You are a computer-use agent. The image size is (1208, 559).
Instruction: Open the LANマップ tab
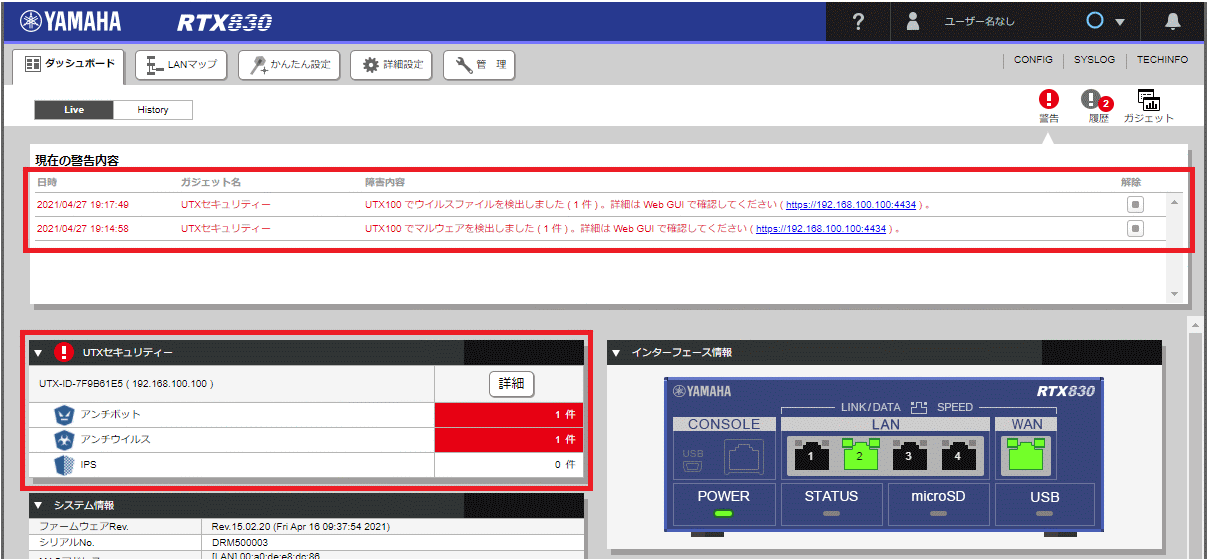point(182,65)
